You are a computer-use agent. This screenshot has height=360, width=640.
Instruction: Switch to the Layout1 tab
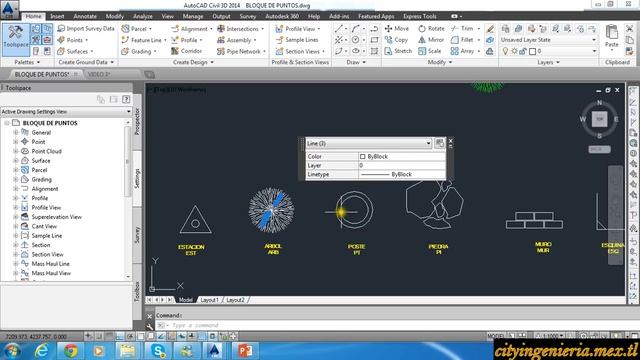pyautogui.click(x=209, y=300)
